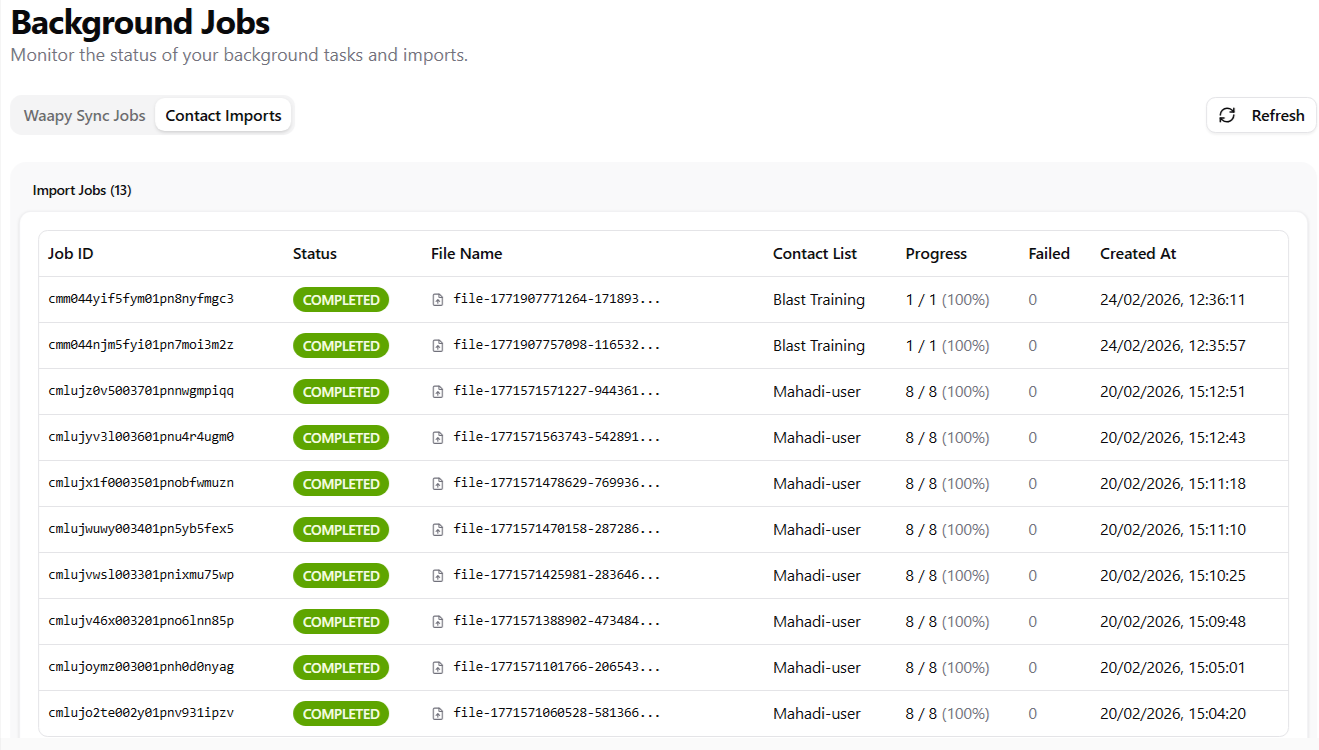
Task: Click the file icon beside file-1771907757098
Action: coord(438,346)
